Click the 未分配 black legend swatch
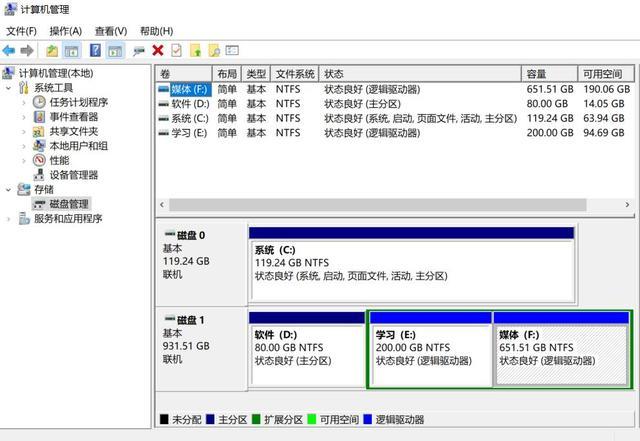 pyautogui.click(x=164, y=419)
